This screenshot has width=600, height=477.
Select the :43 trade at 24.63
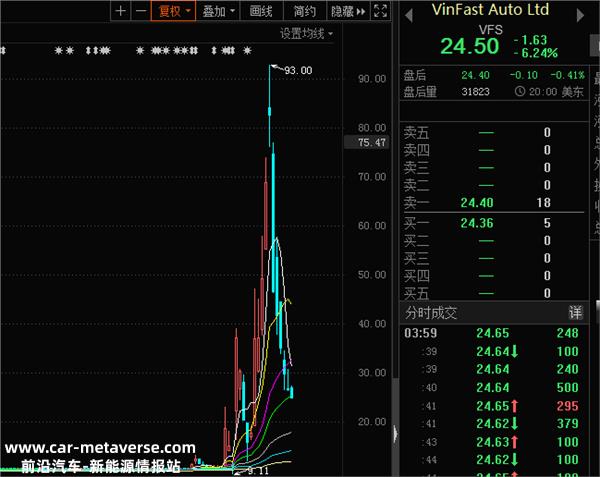(494, 442)
